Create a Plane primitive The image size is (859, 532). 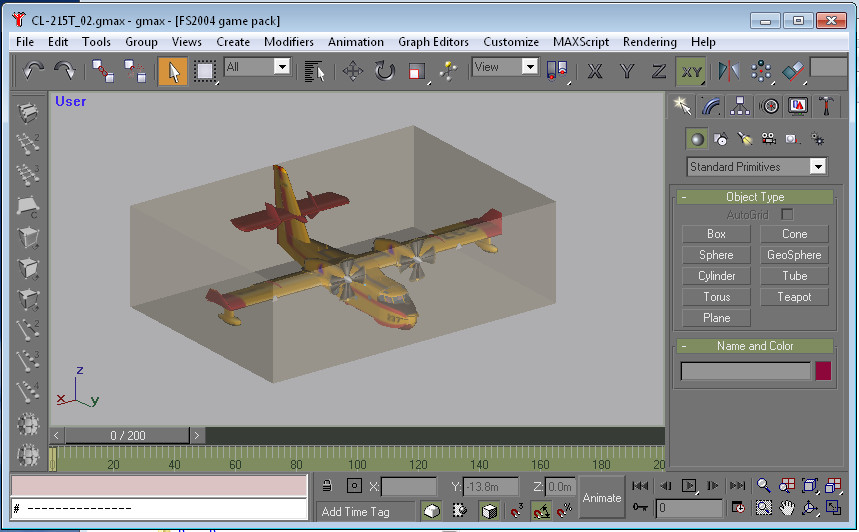tap(716, 318)
